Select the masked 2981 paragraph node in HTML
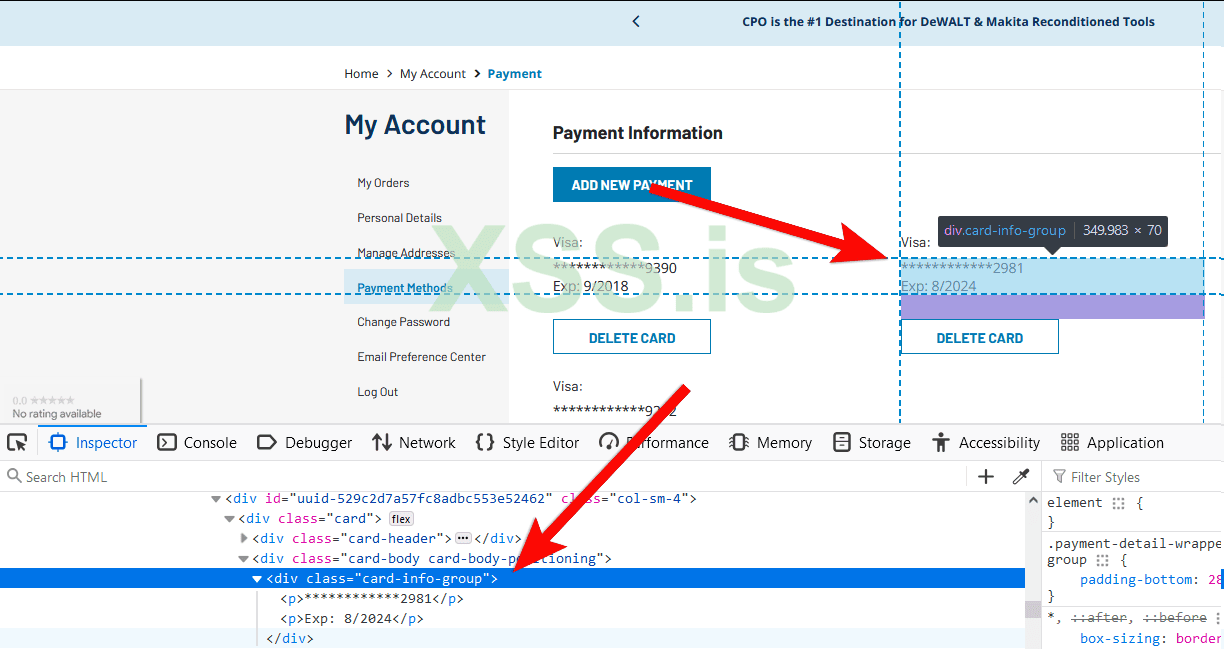This screenshot has width=1224, height=649. (372, 599)
